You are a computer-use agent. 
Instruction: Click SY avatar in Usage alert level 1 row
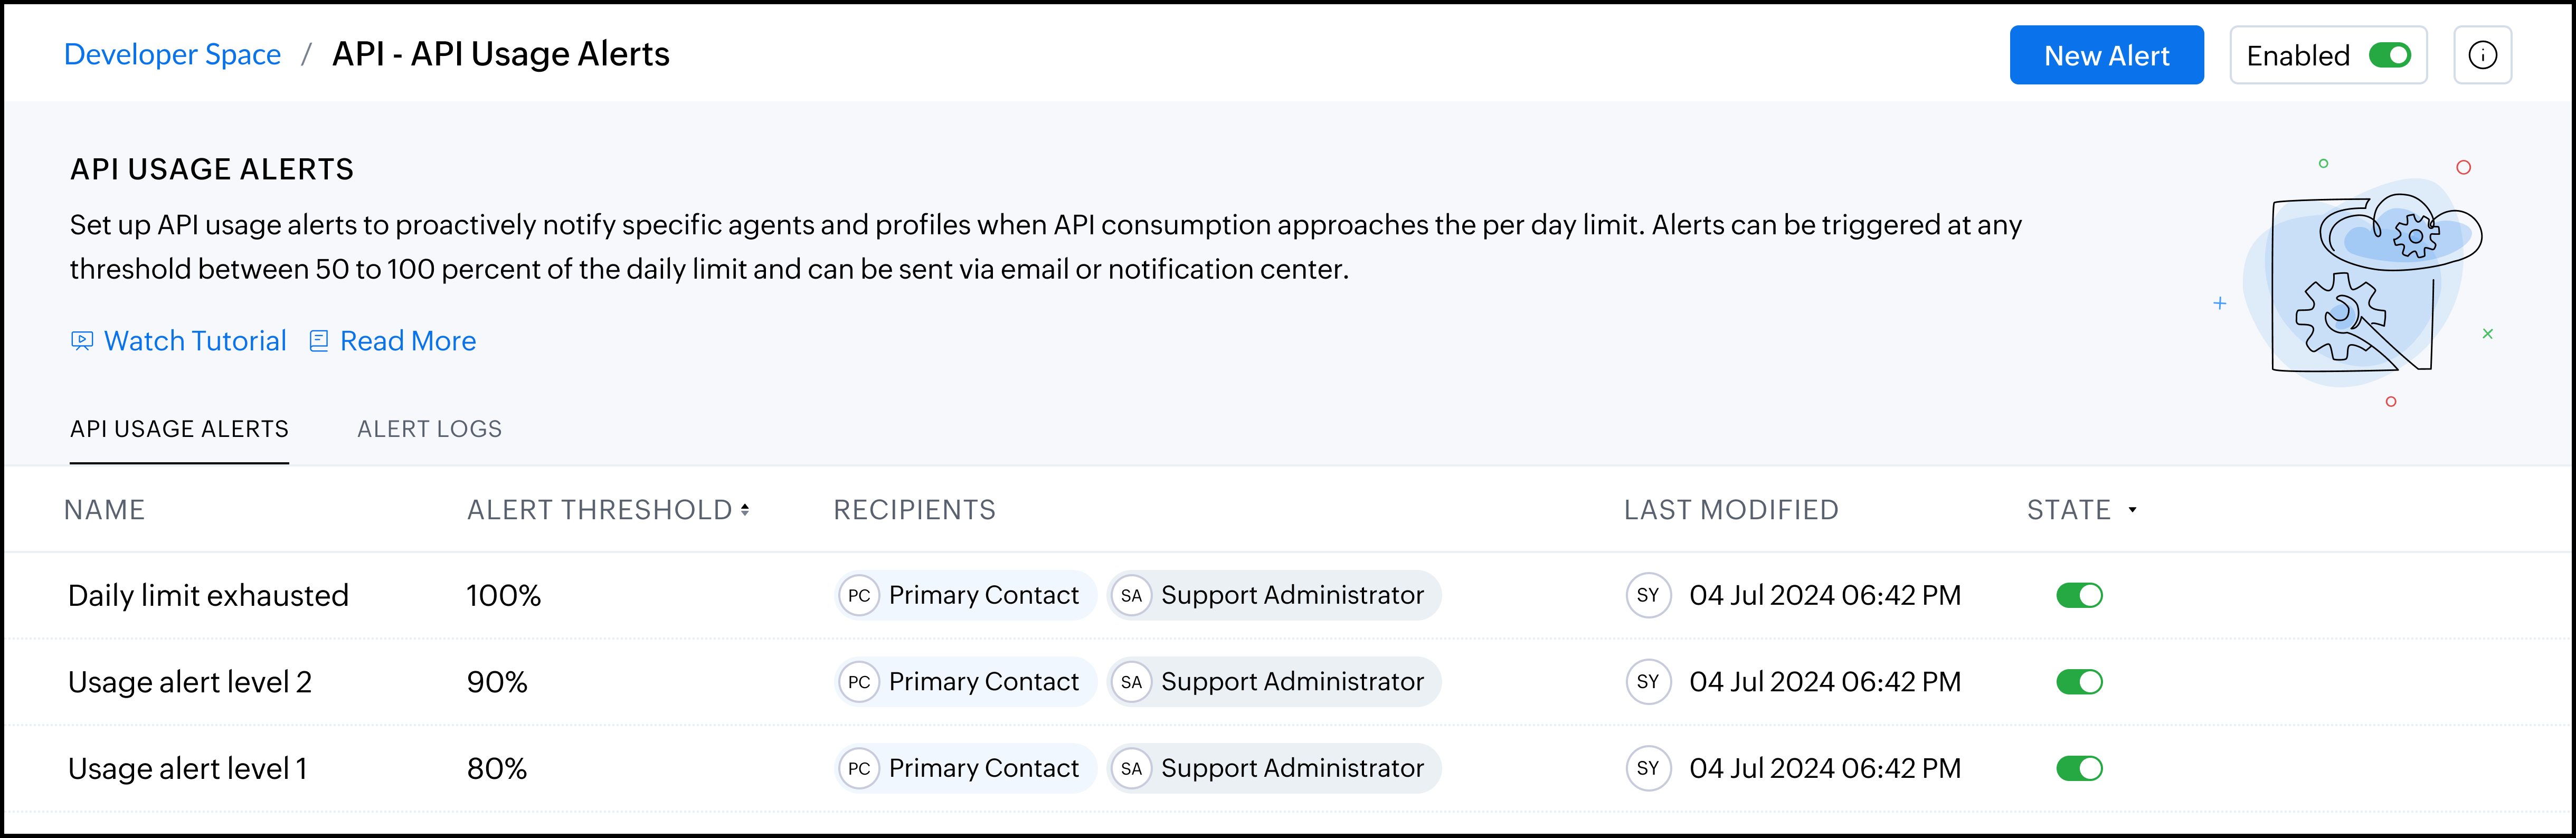(1648, 768)
